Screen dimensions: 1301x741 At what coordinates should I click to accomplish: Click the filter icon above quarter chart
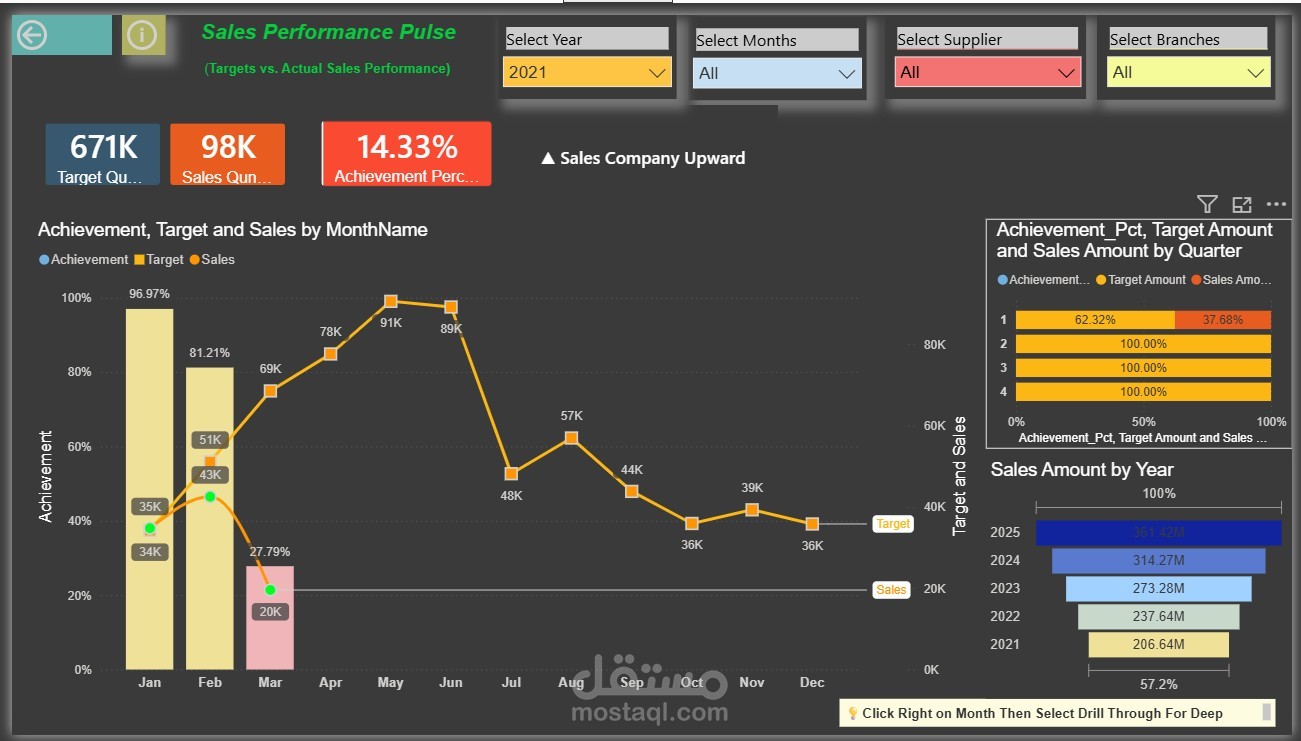(1207, 204)
